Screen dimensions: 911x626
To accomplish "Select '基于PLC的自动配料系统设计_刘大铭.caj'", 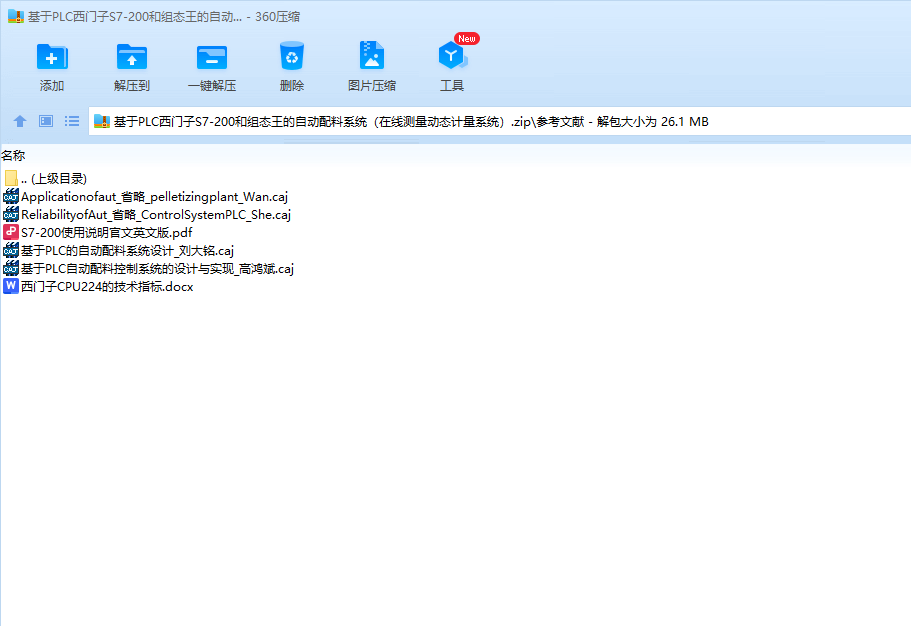I will 127,251.
